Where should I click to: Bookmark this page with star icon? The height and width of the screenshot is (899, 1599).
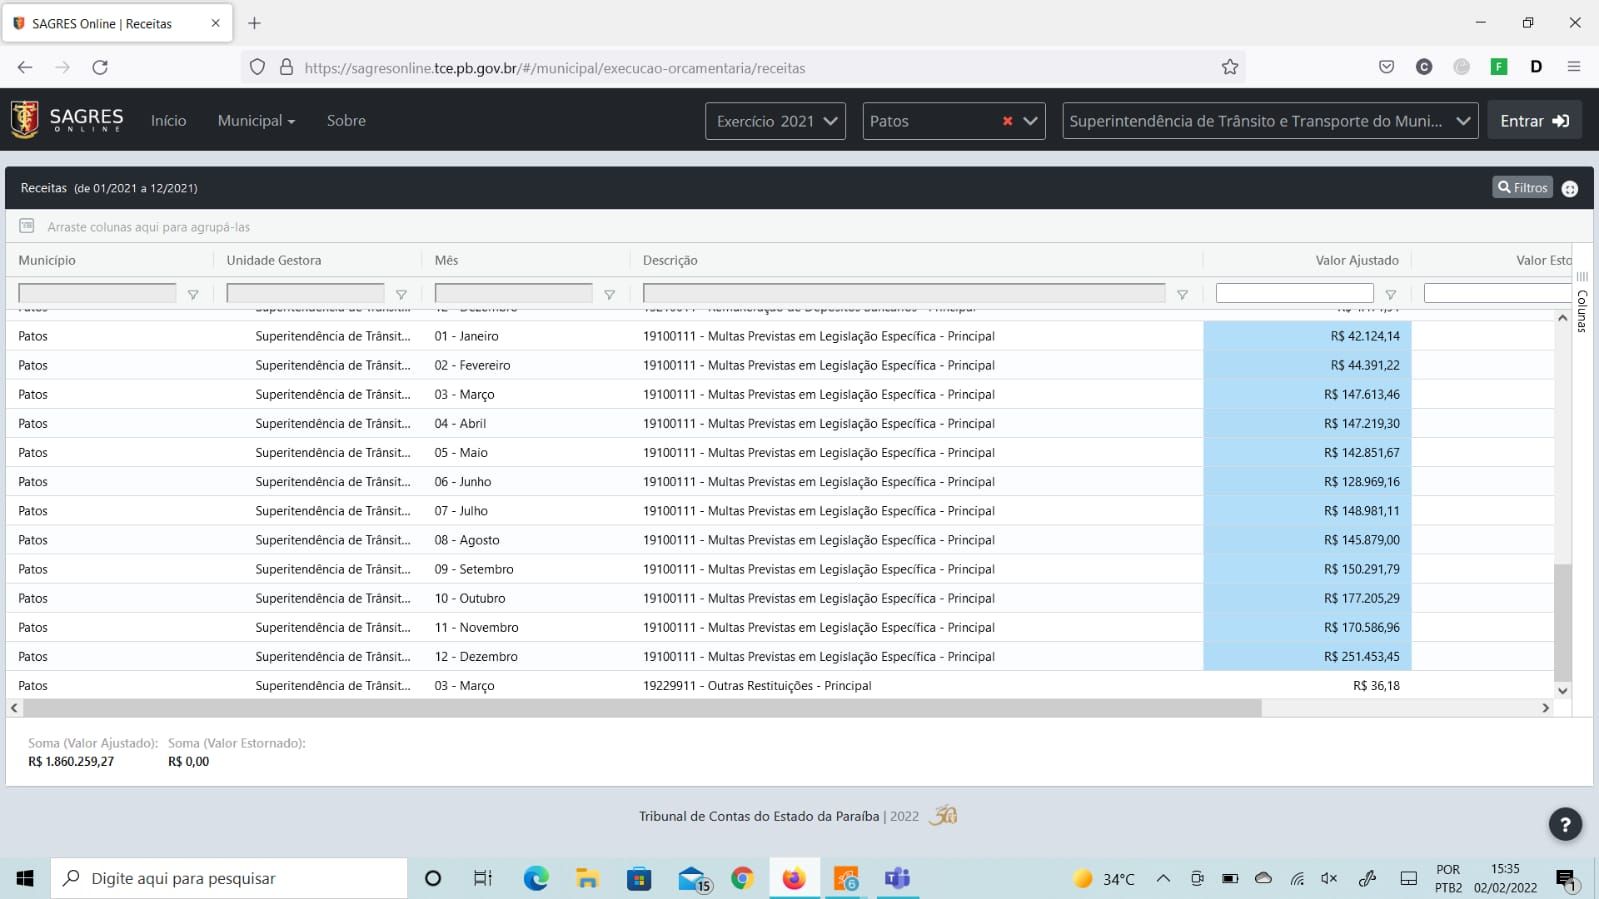click(1230, 67)
